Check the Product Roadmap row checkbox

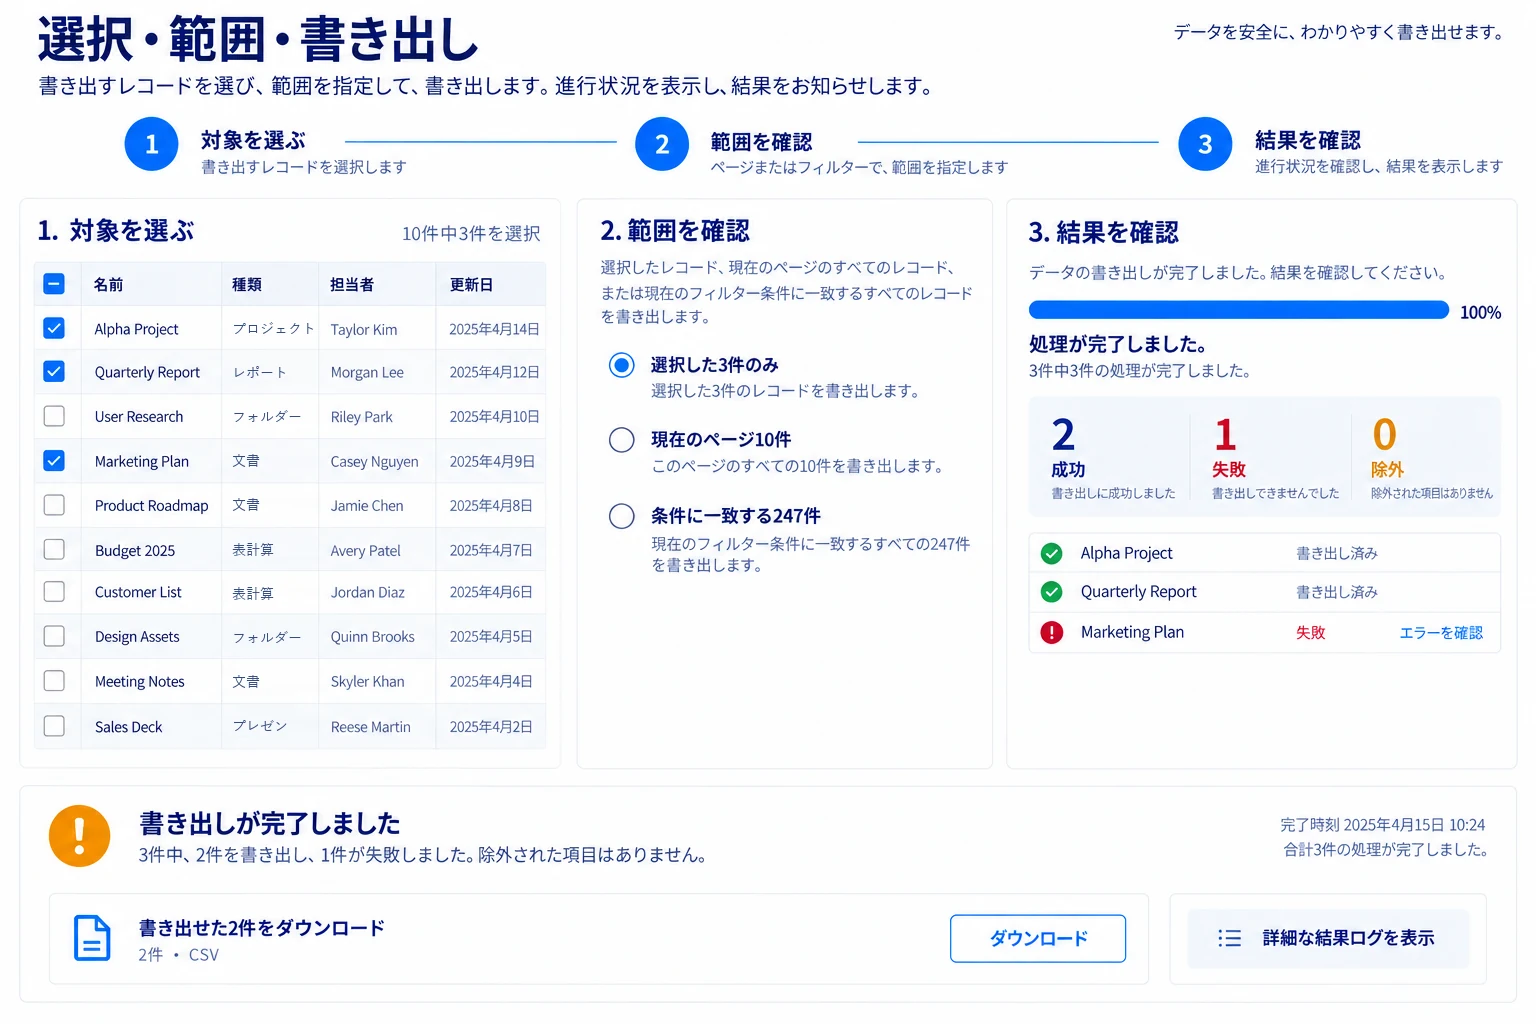[x=54, y=505]
